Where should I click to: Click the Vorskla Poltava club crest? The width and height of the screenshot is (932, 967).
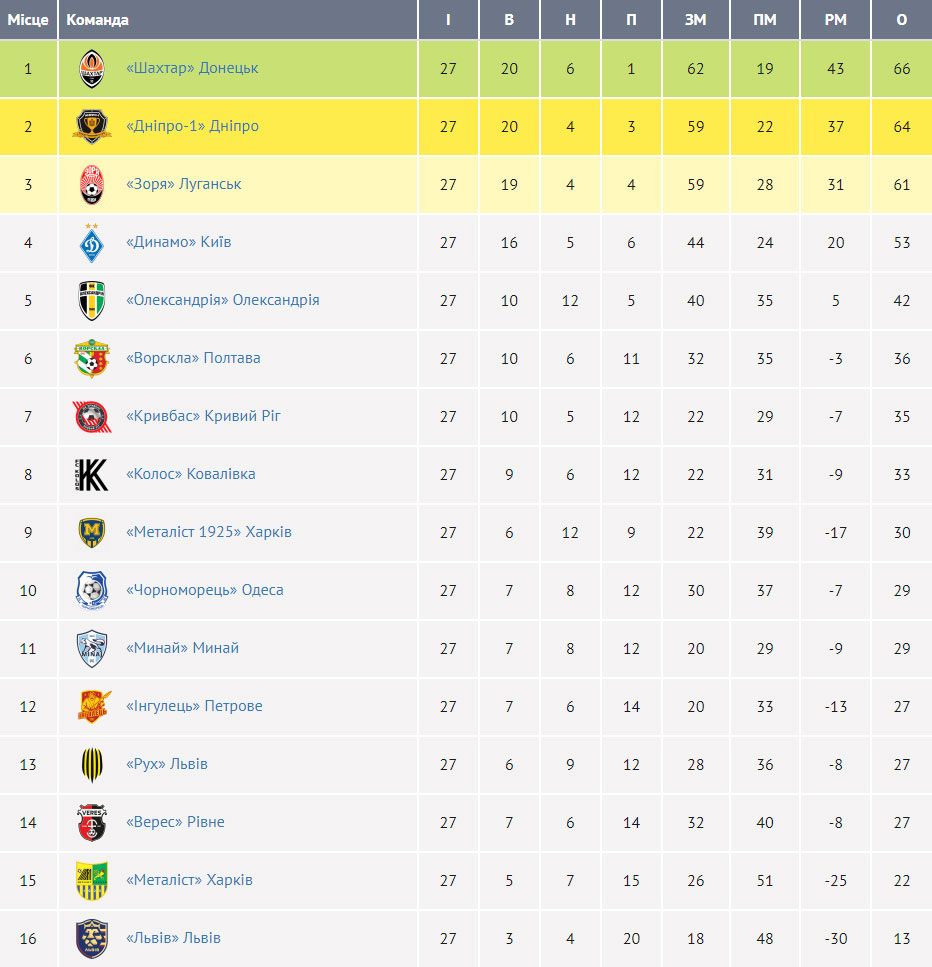pyautogui.click(x=92, y=358)
